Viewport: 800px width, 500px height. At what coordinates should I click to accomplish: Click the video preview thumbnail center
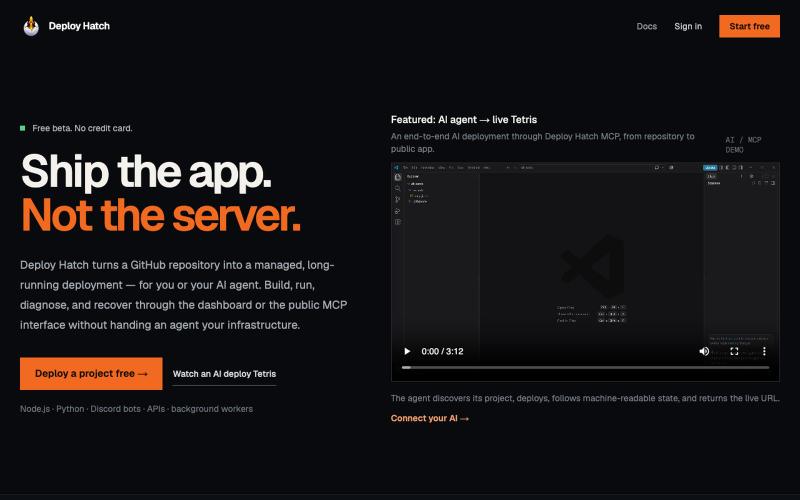tap(585, 271)
